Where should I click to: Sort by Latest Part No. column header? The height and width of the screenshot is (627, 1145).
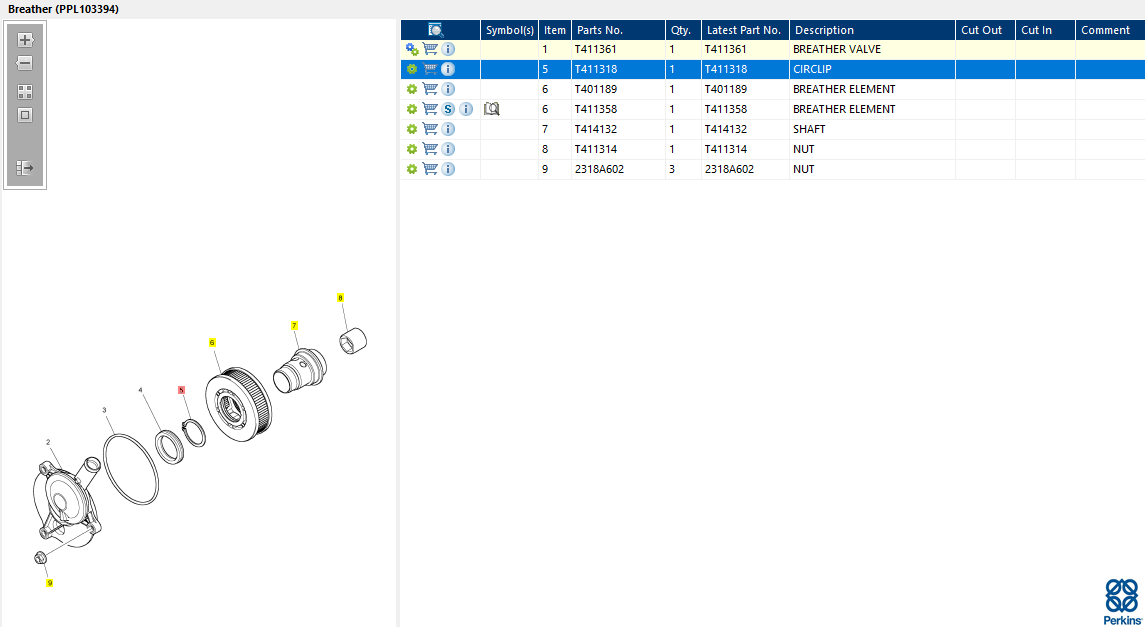746,30
